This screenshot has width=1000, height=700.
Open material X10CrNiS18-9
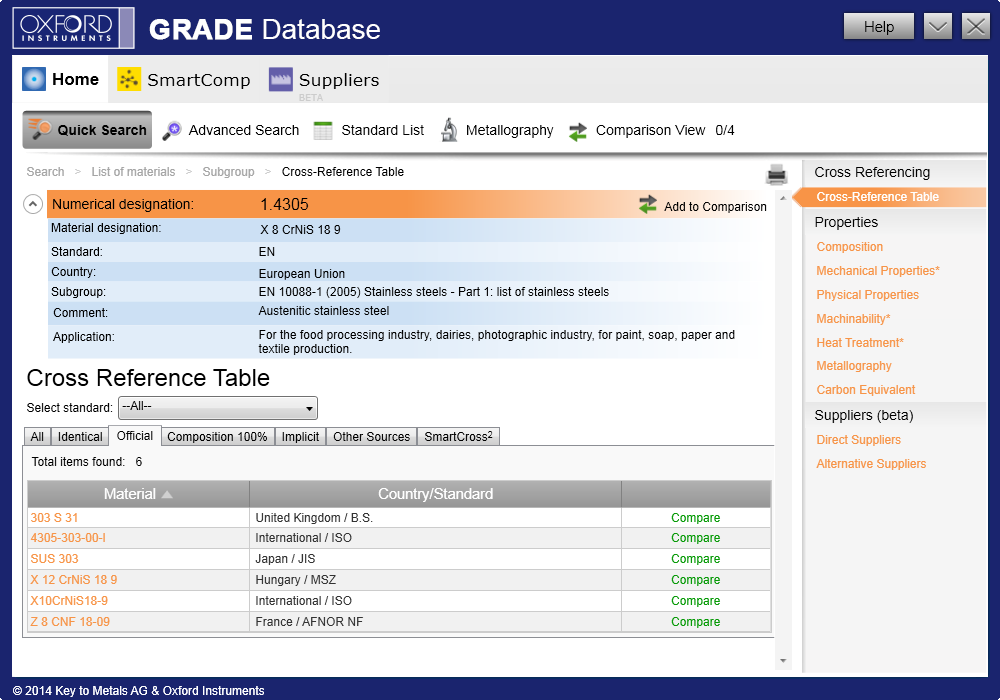(x=69, y=601)
